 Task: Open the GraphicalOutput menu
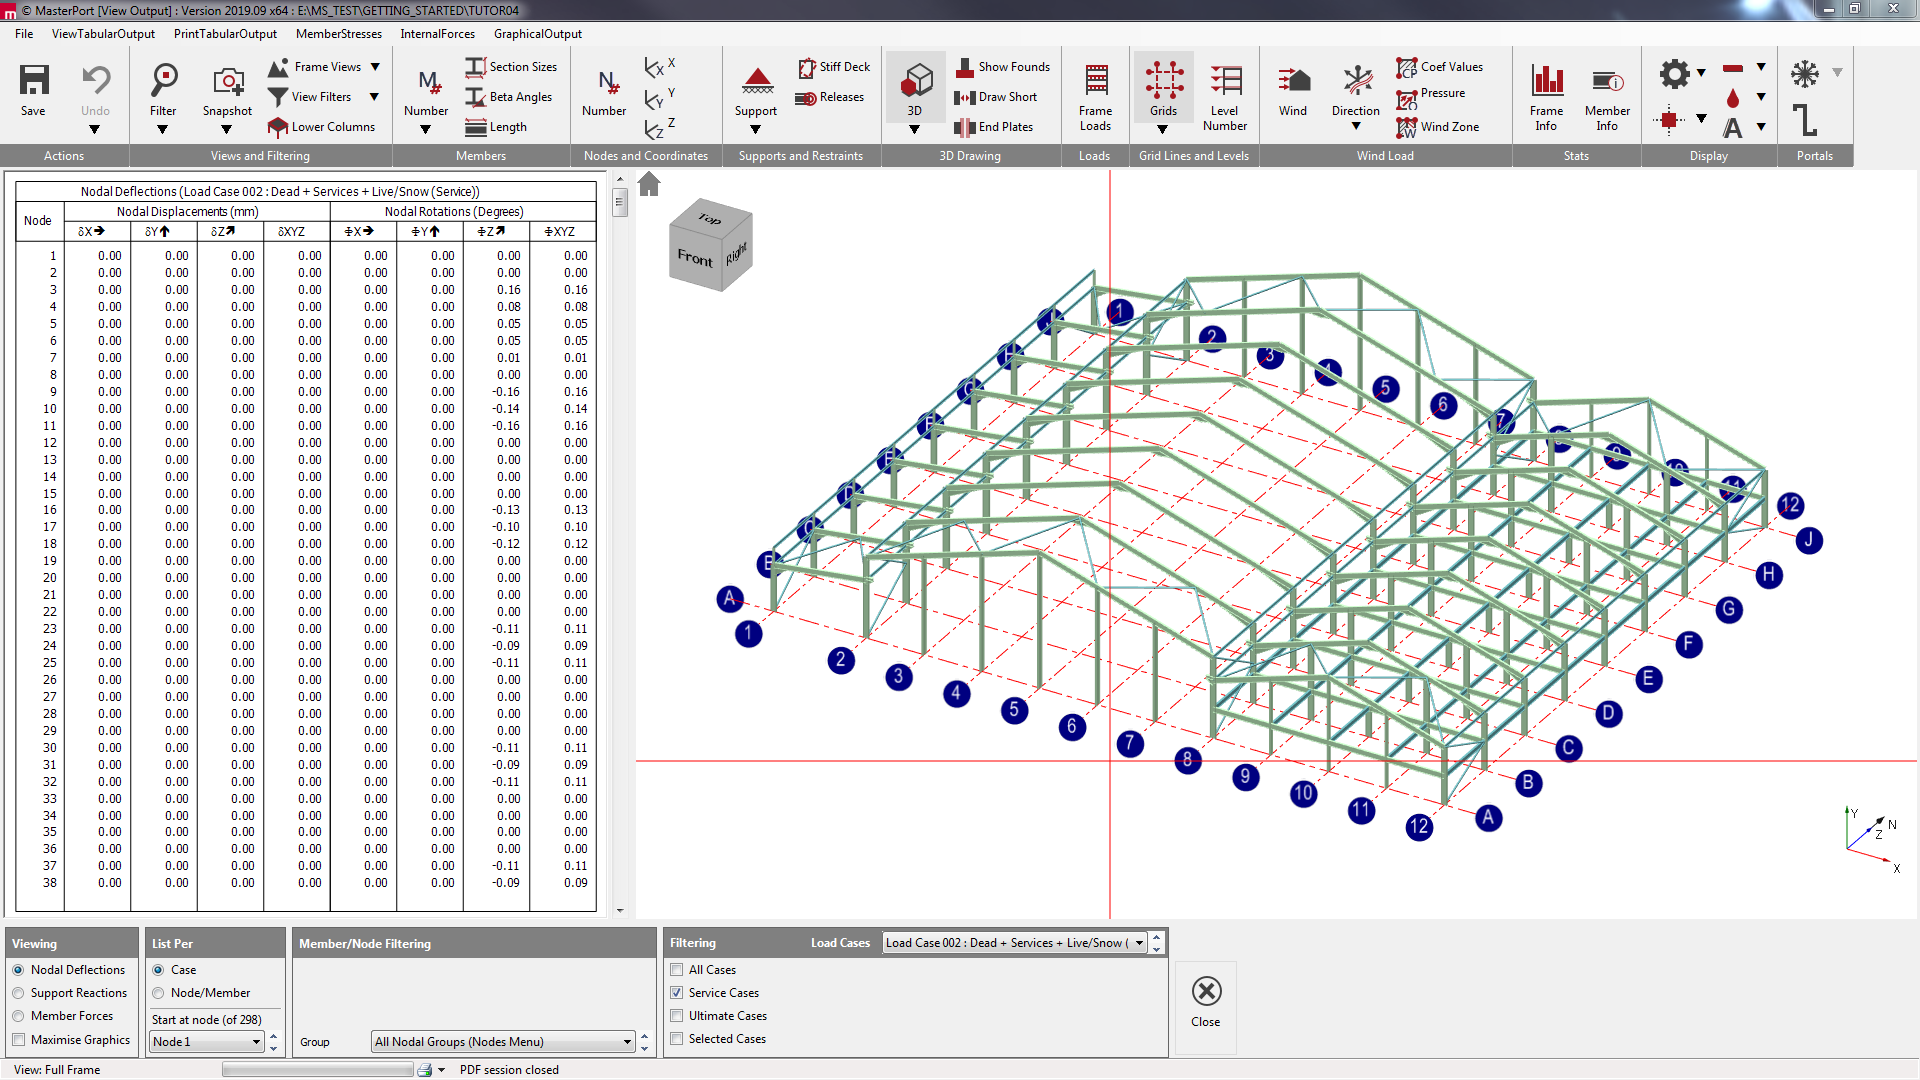click(537, 34)
